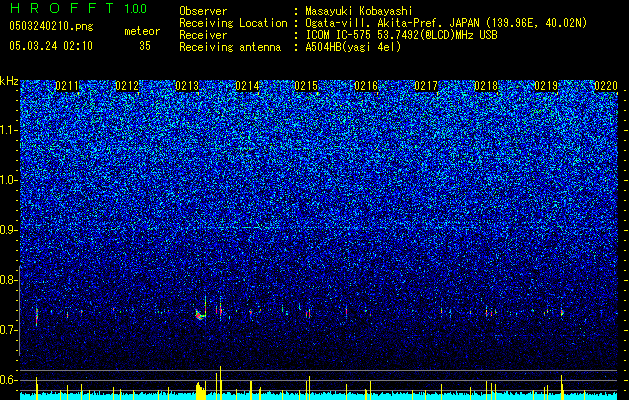Click the 0212 time marker
The image size is (629, 400).
127,86
